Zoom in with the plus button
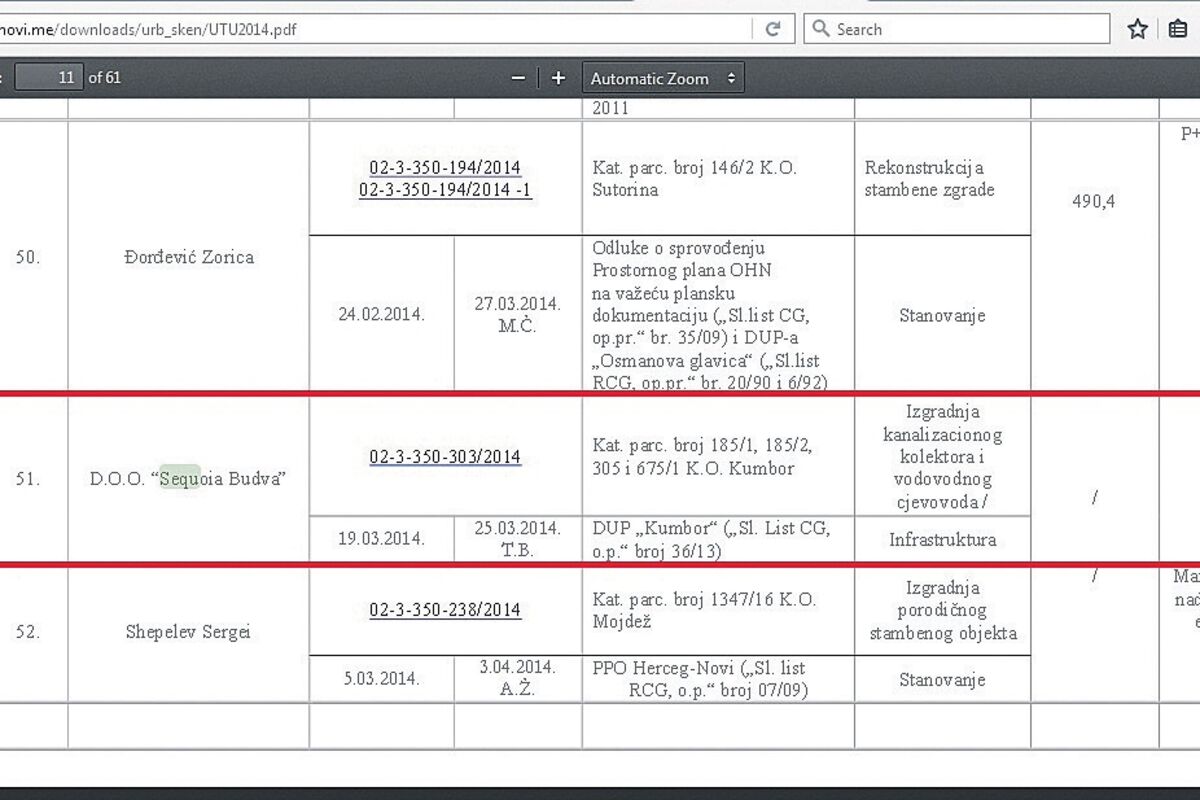This screenshot has height=800, width=1200. 558,78
